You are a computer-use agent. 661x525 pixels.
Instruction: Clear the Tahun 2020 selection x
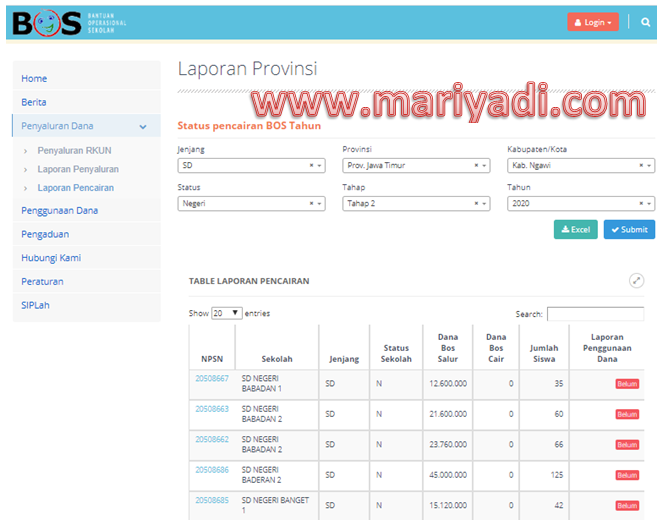[x=641, y=203]
